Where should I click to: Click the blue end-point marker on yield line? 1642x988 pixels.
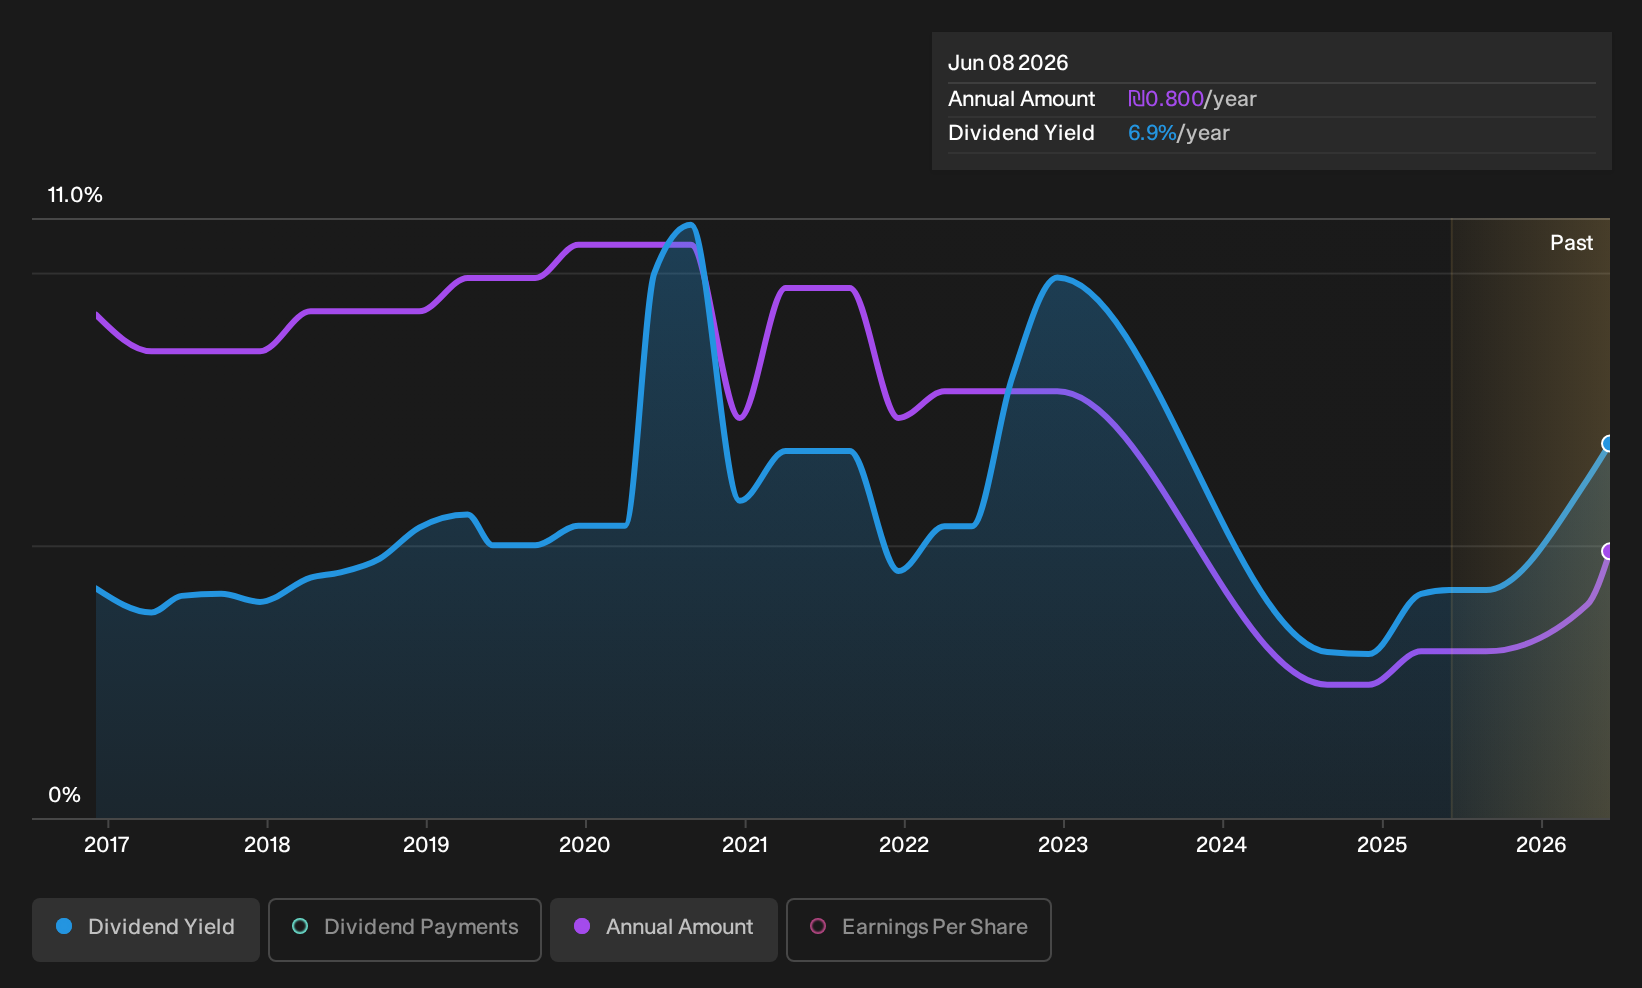click(x=1608, y=444)
